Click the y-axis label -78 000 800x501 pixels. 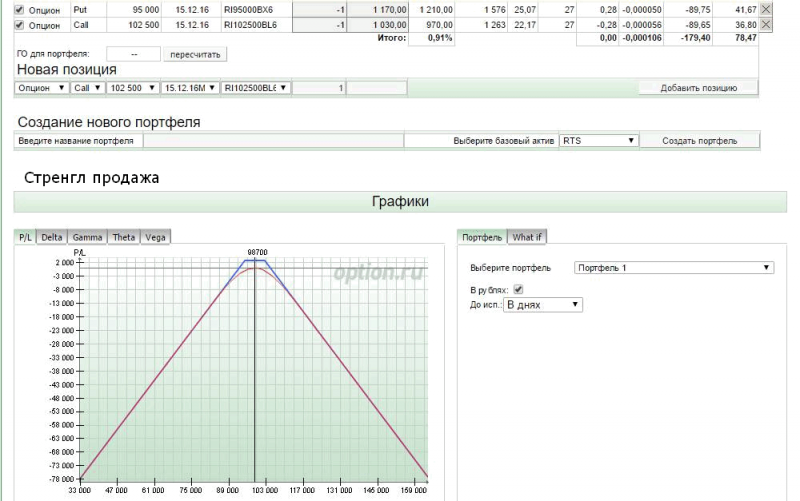click(62, 479)
